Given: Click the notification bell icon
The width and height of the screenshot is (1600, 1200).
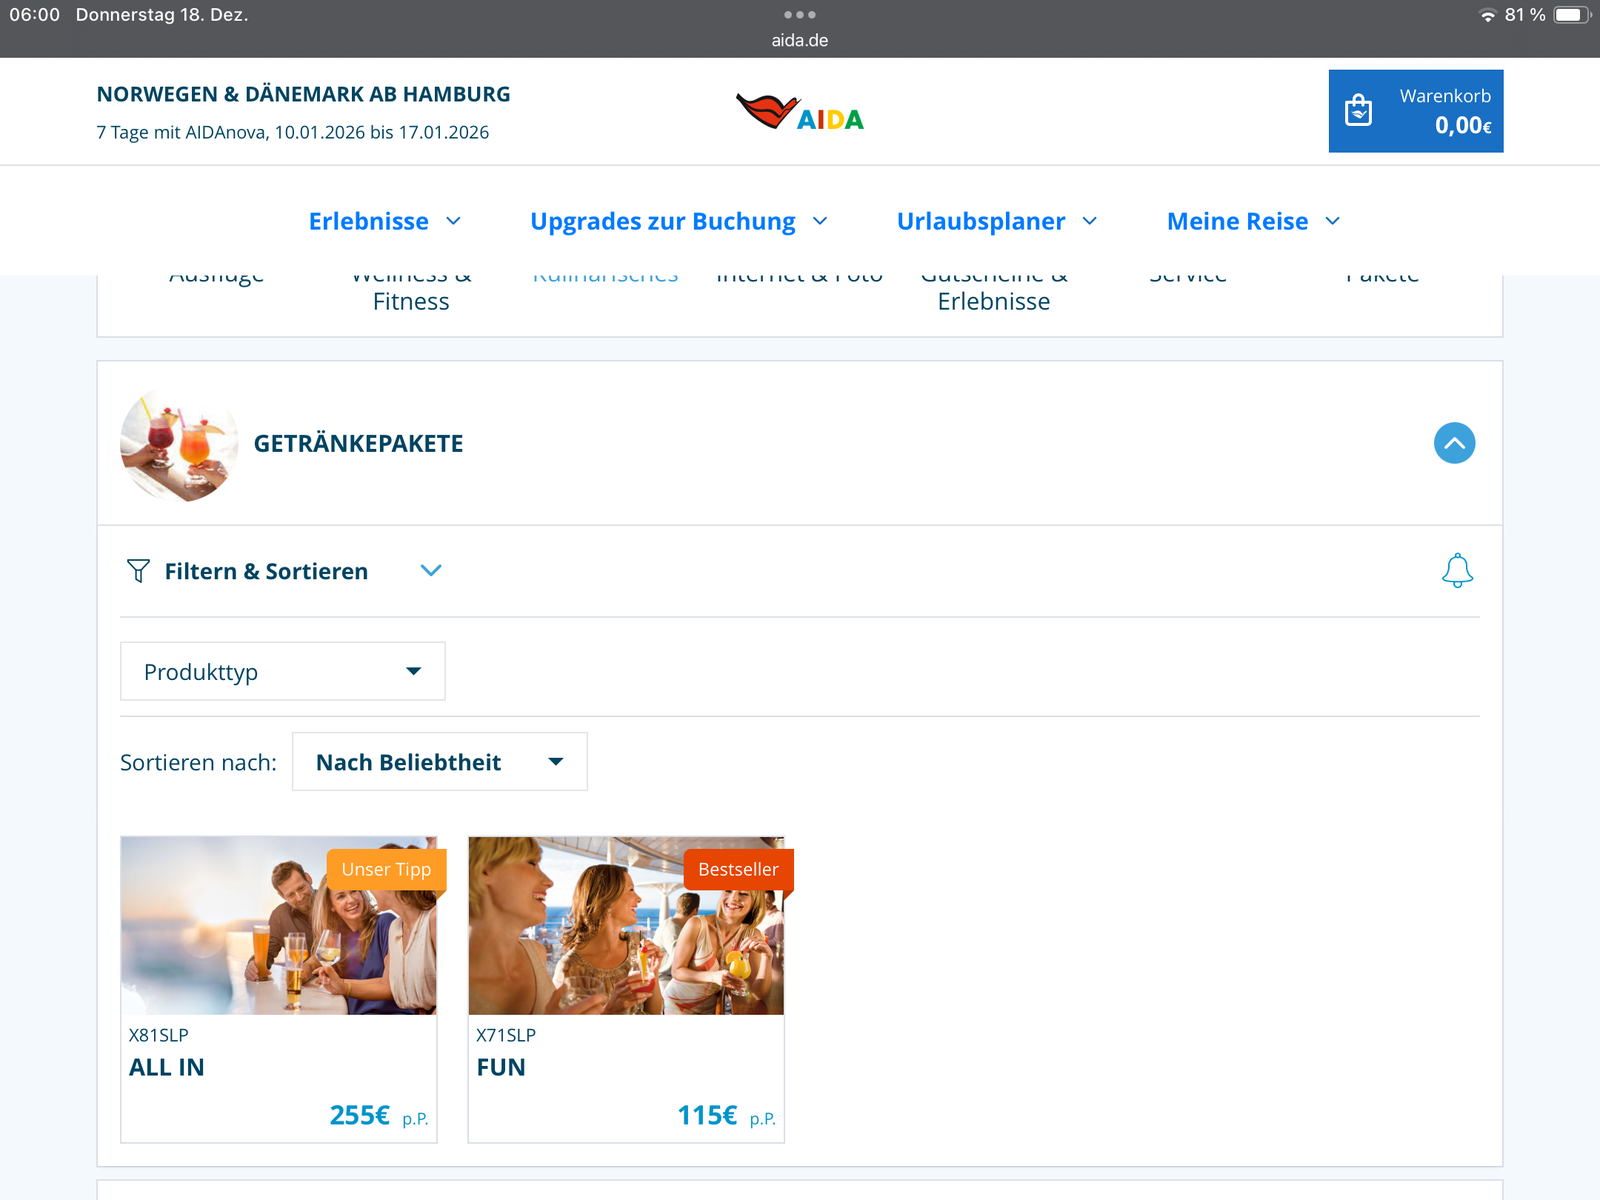Looking at the screenshot, I should pyautogui.click(x=1457, y=571).
